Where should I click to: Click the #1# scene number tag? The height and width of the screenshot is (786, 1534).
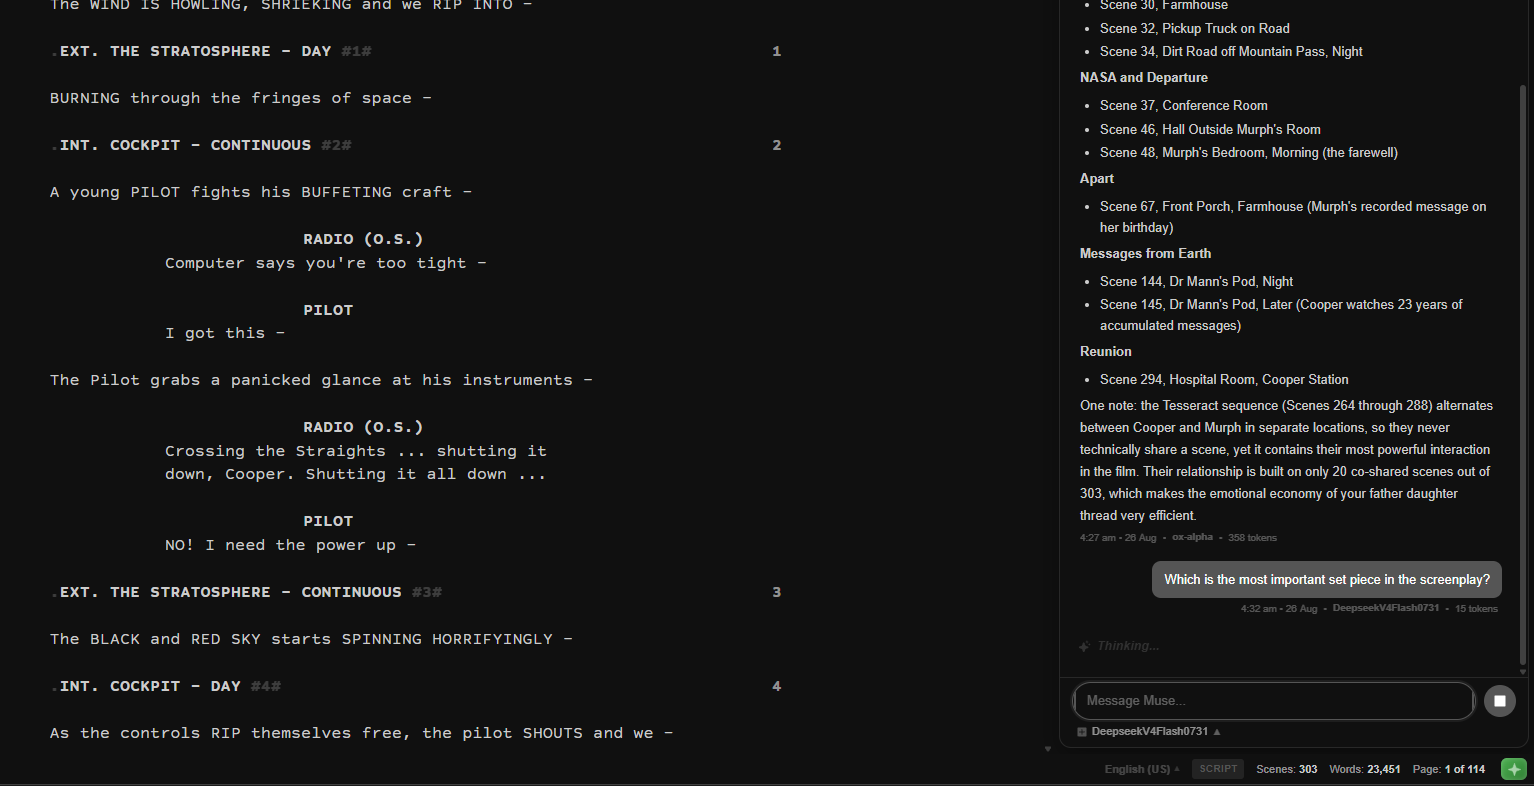(356, 51)
